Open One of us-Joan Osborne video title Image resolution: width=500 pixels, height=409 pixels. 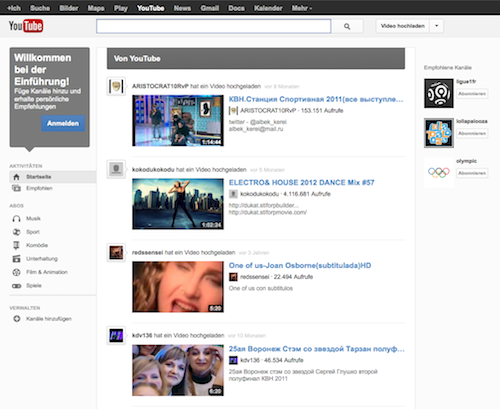[x=300, y=266]
